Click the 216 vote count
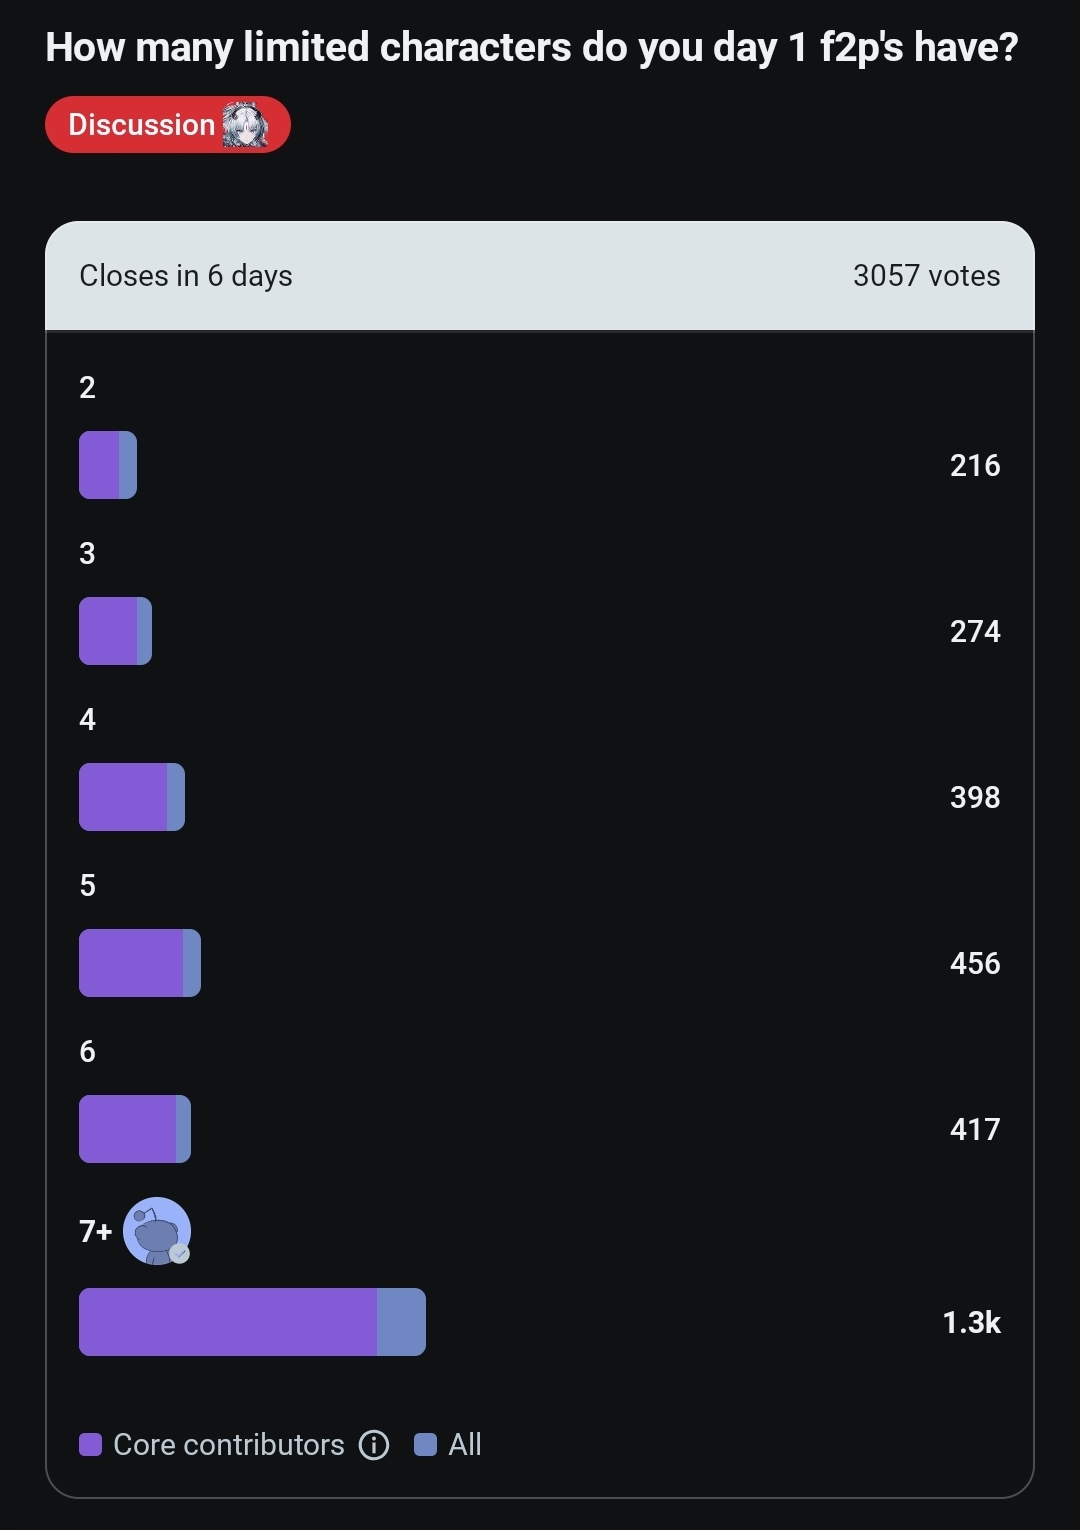The height and width of the screenshot is (1530, 1080). 975,465
